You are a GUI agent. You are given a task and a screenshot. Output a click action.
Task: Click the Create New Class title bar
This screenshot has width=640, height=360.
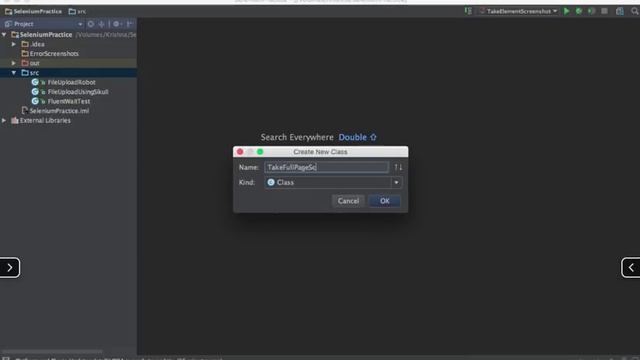click(320, 152)
